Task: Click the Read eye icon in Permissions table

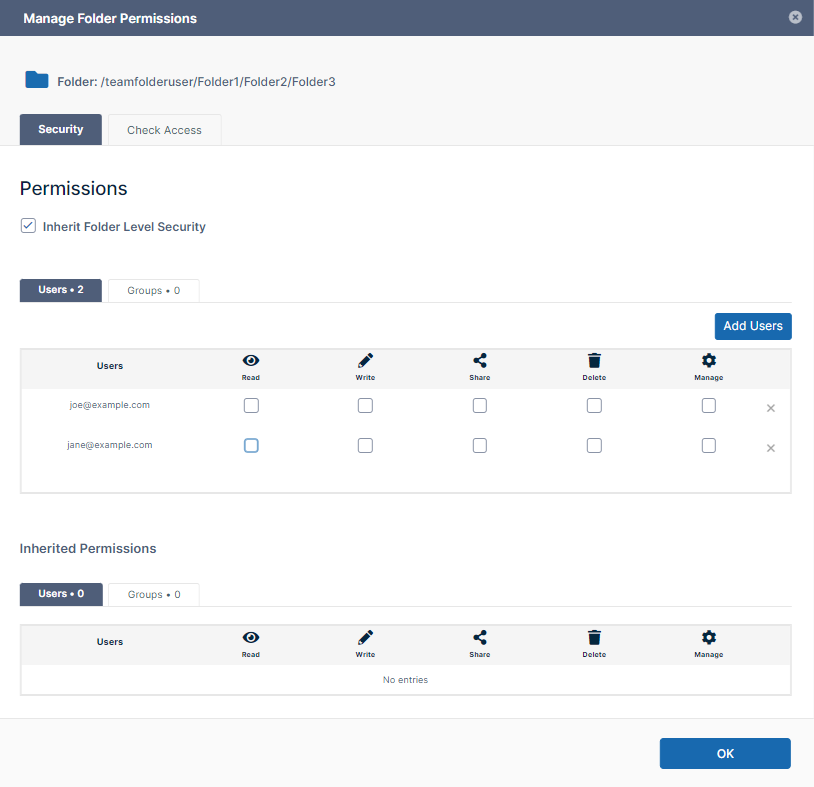Action: coord(251,361)
